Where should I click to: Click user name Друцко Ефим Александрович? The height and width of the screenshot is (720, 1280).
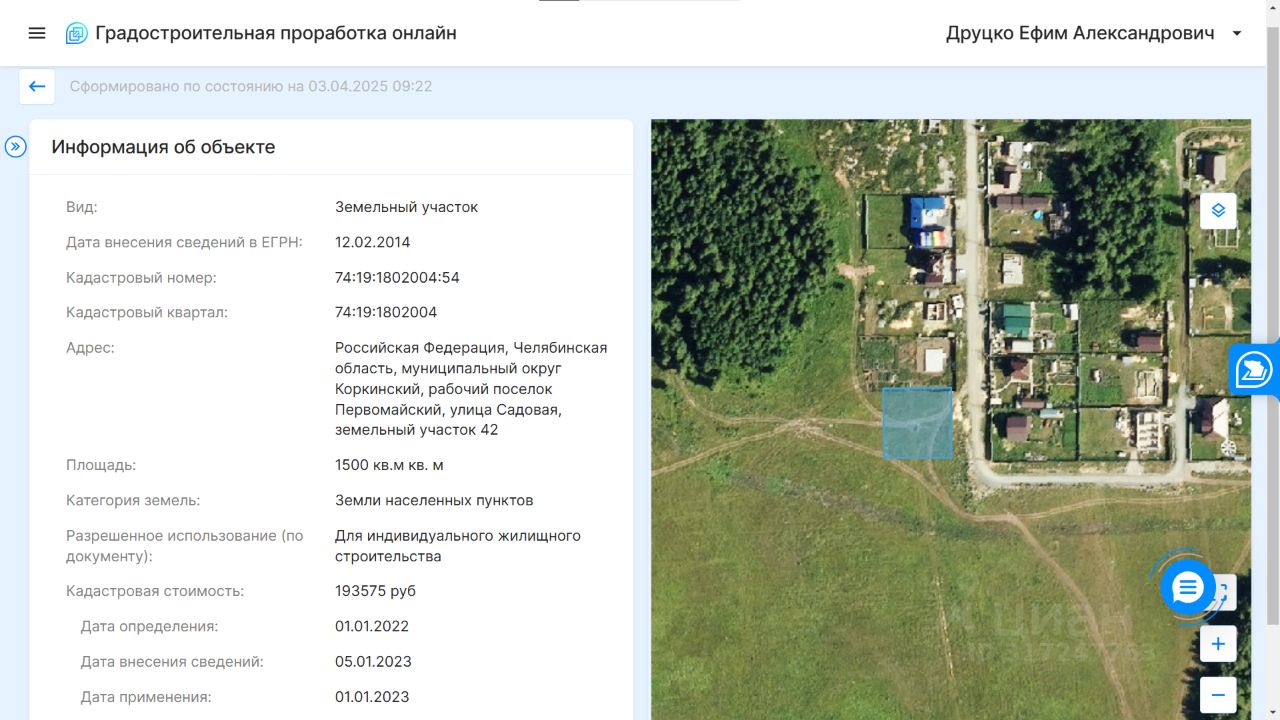[1080, 33]
